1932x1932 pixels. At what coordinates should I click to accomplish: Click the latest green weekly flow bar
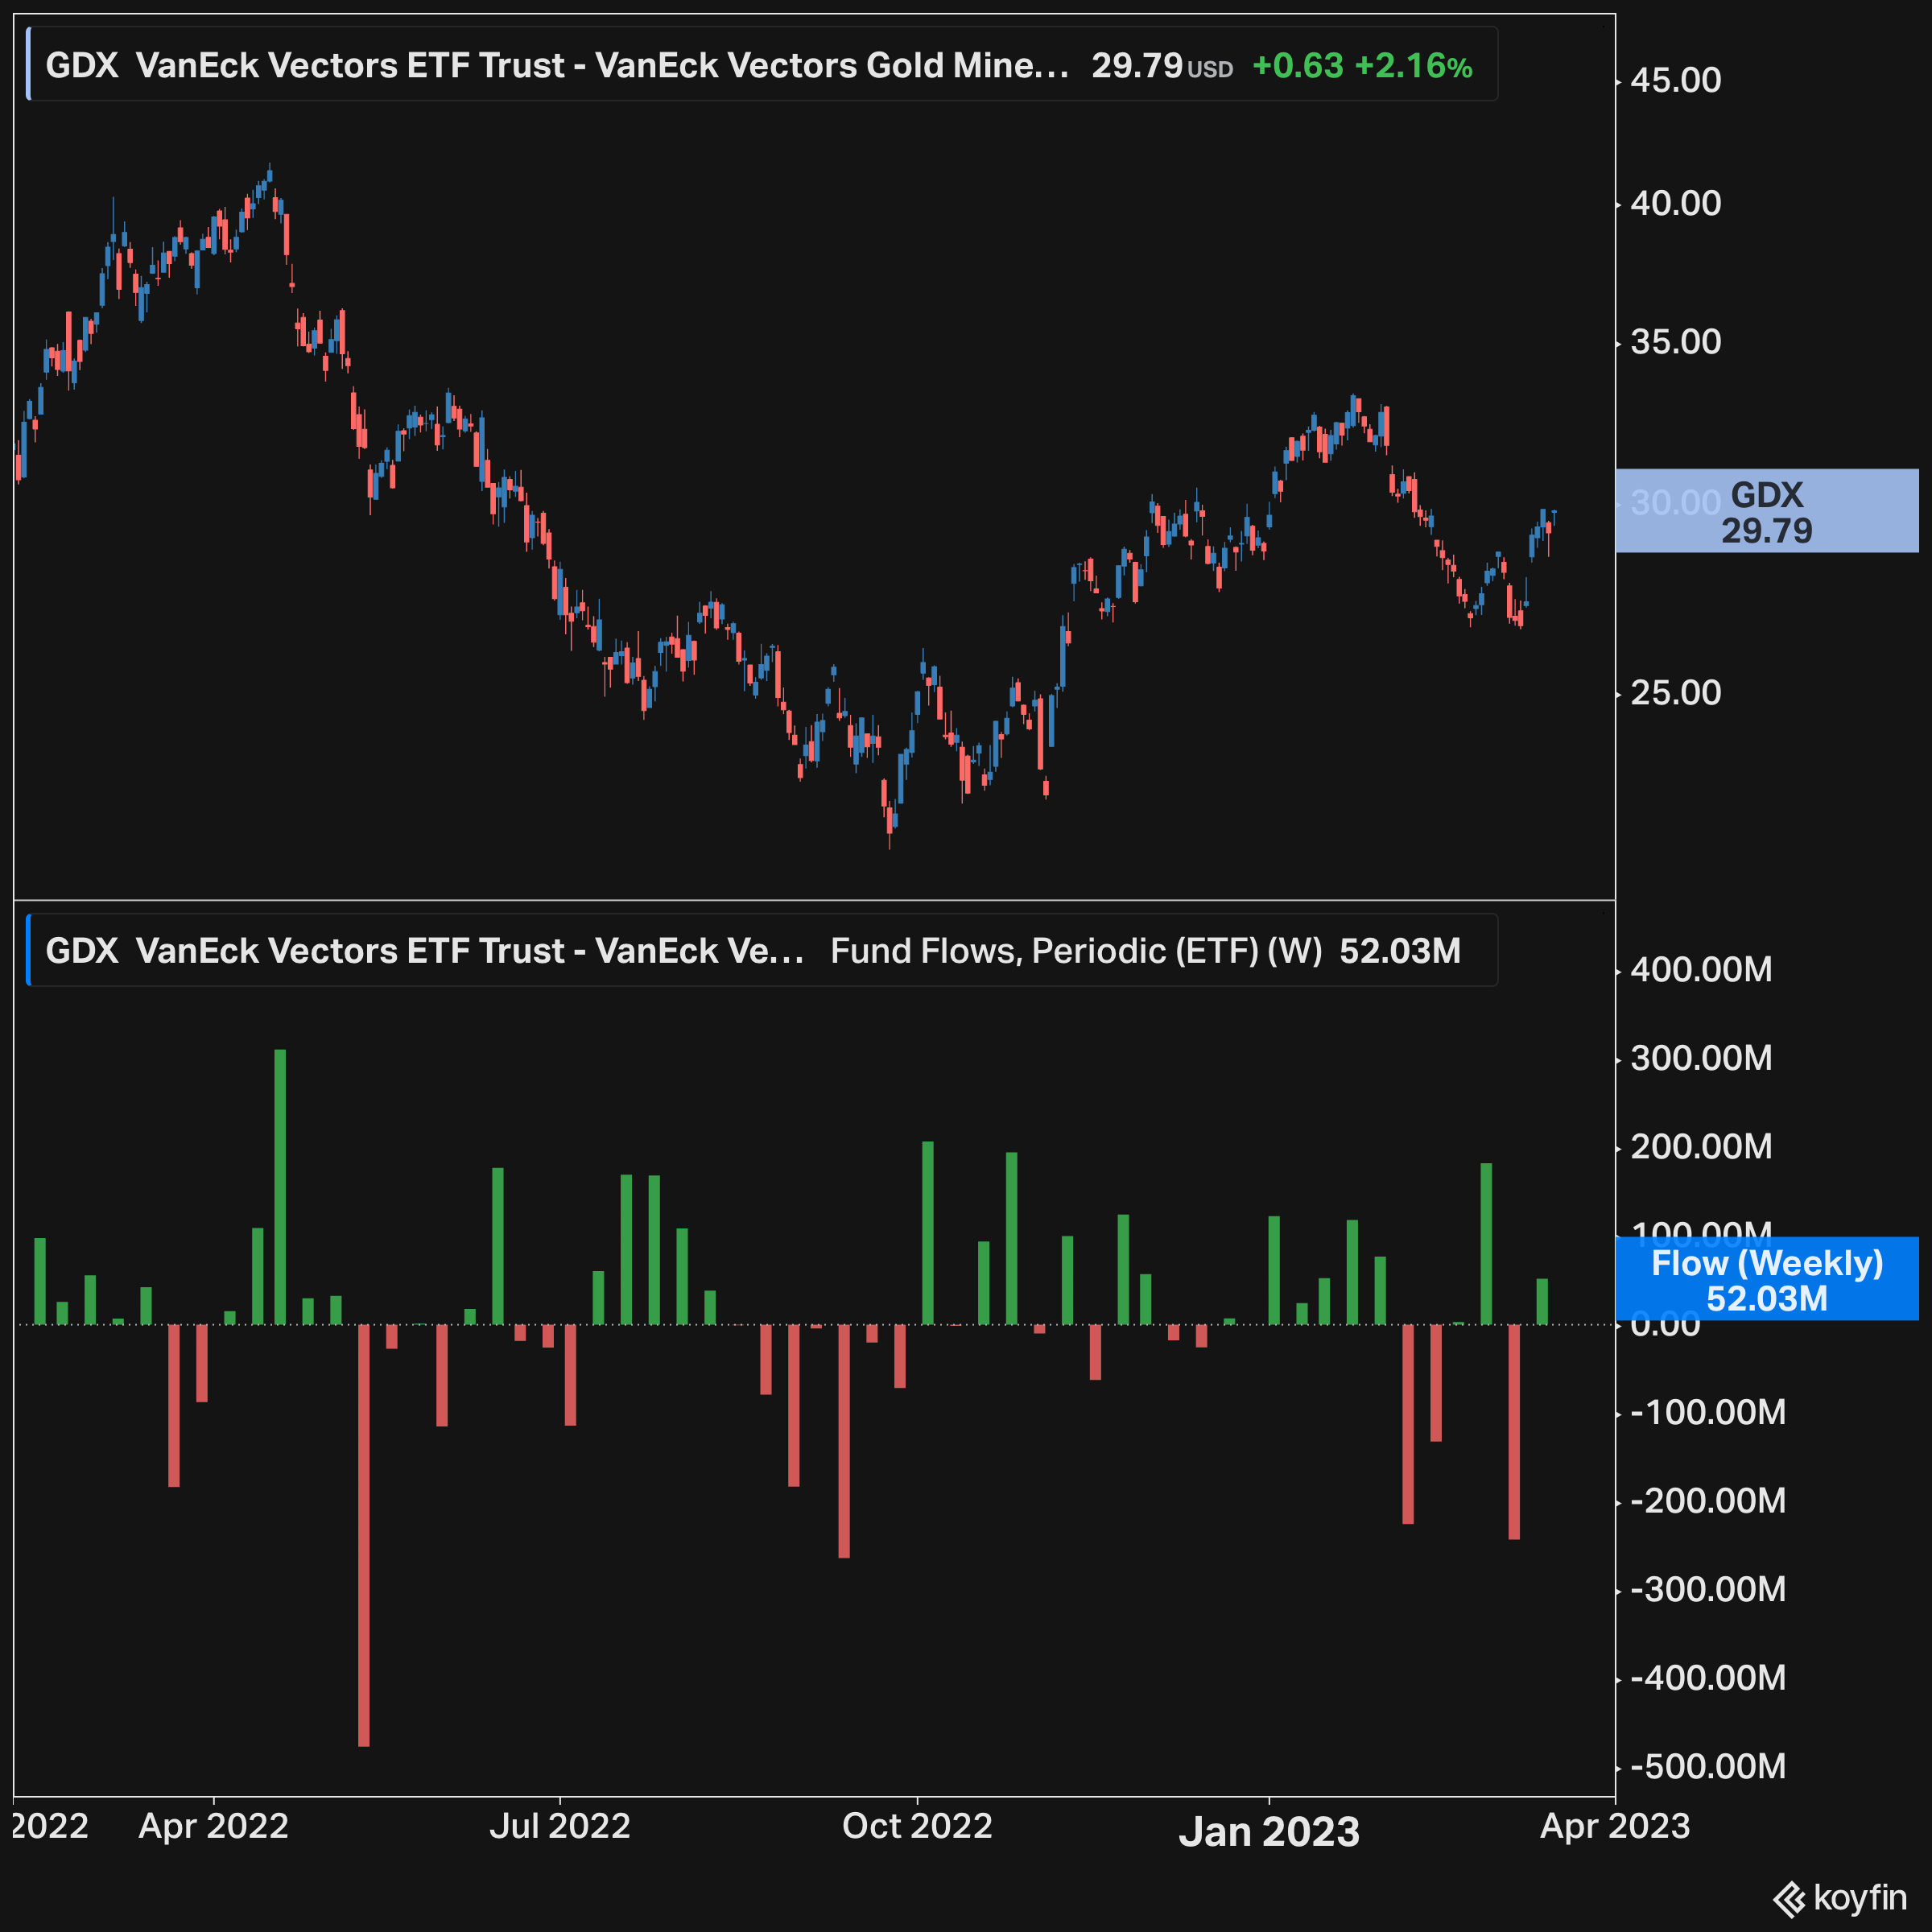click(1542, 1302)
